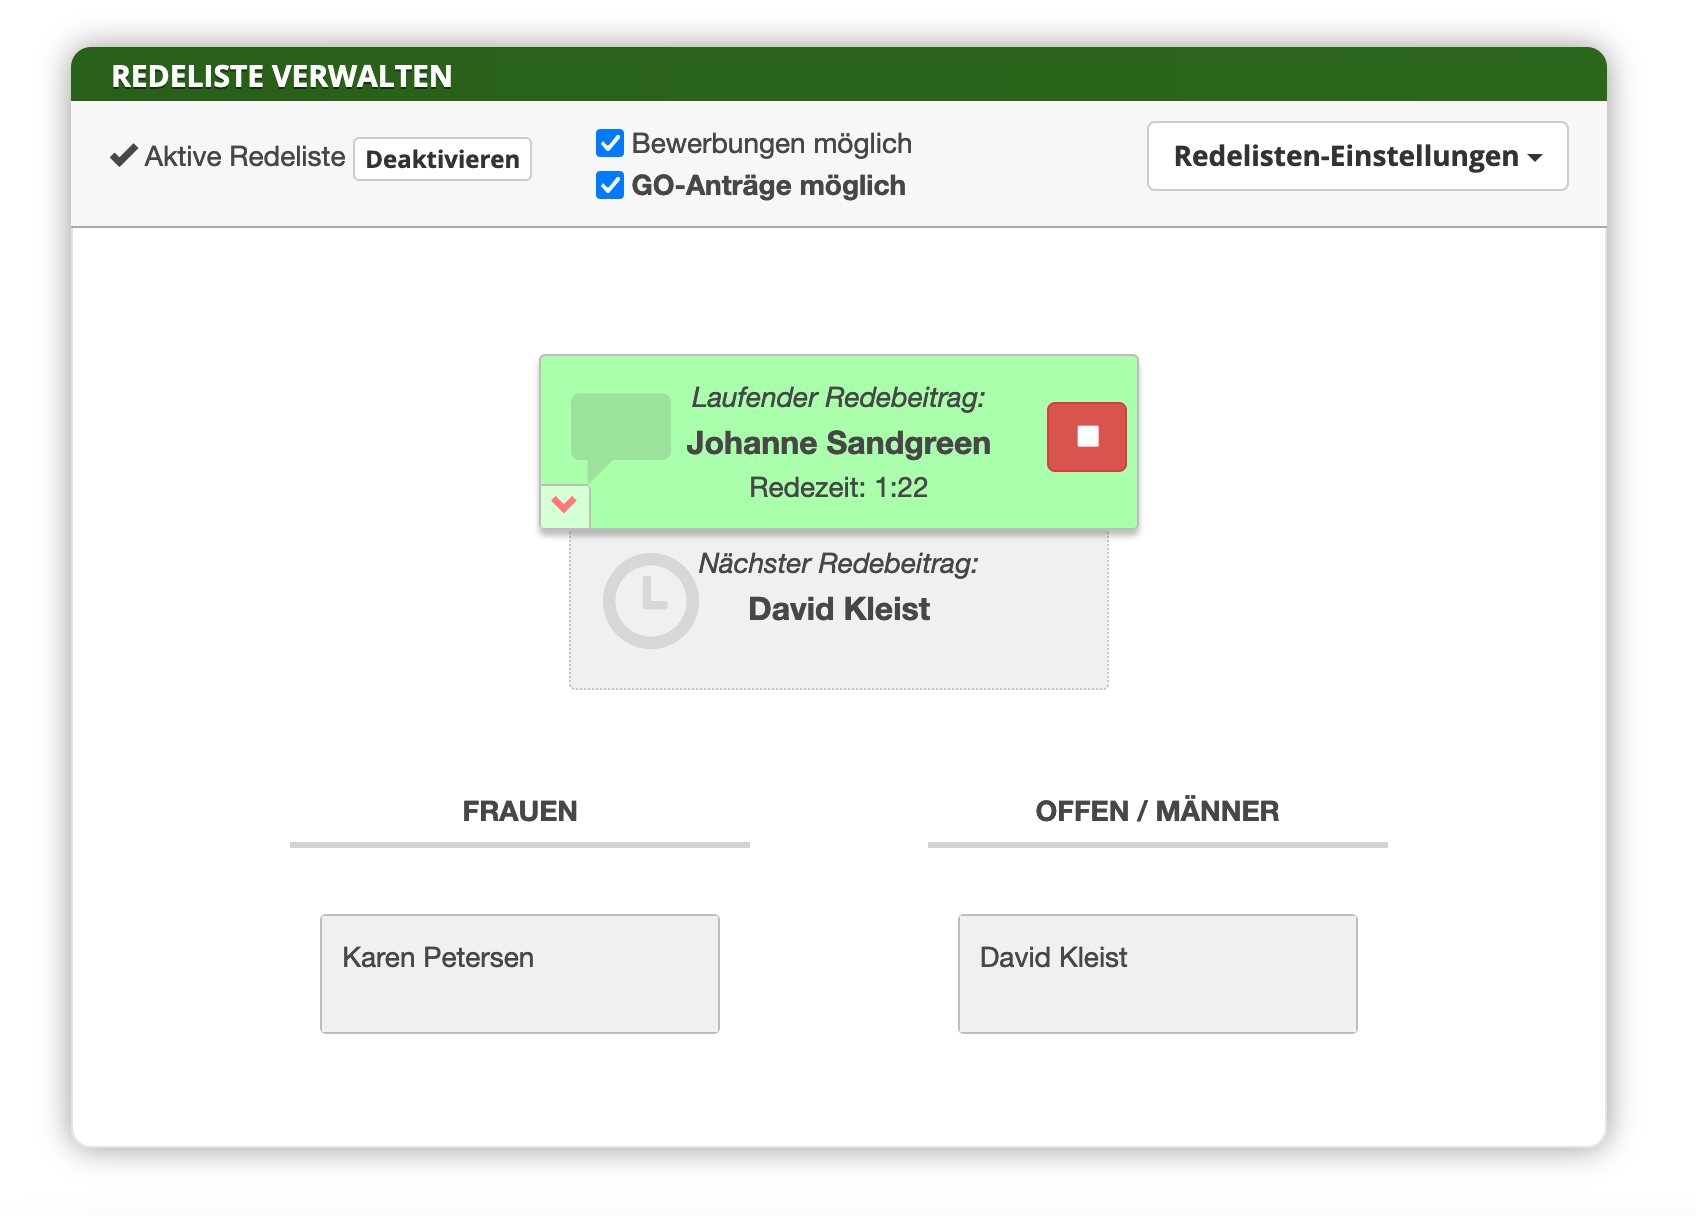Image resolution: width=1696 pixels, height=1216 pixels.
Task: Uncheck the Bewerbungen möglich checkbox
Action: (x=610, y=143)
